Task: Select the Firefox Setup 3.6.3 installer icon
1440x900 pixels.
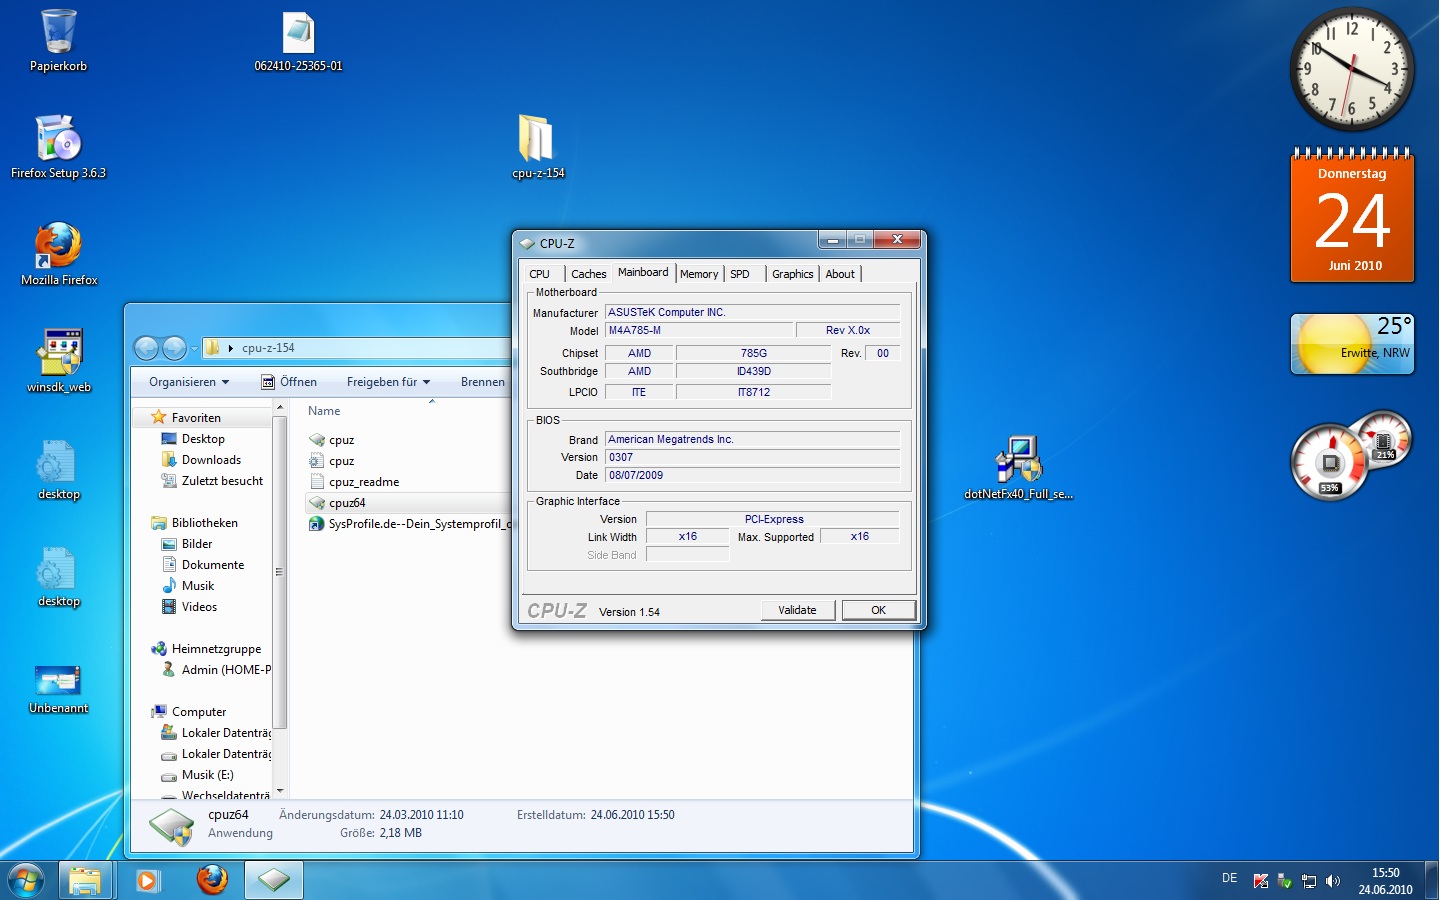Action: [x=58, y=147]
